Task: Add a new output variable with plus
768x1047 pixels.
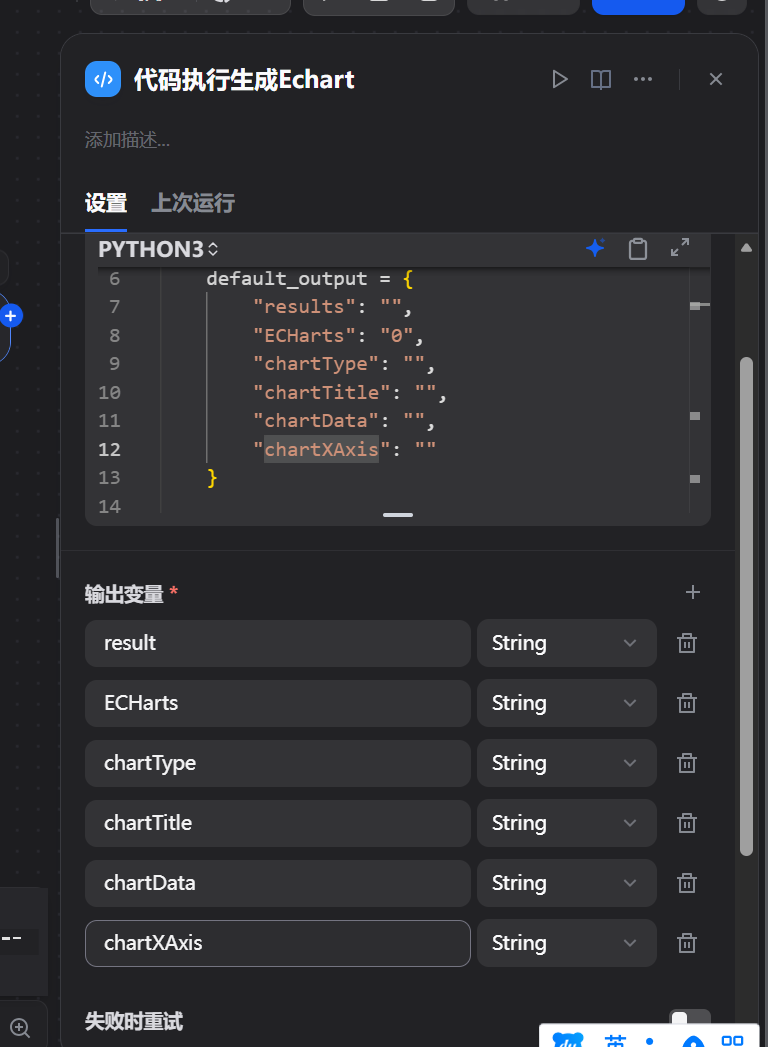Action: pyautogui.click(x=693, y=592)
